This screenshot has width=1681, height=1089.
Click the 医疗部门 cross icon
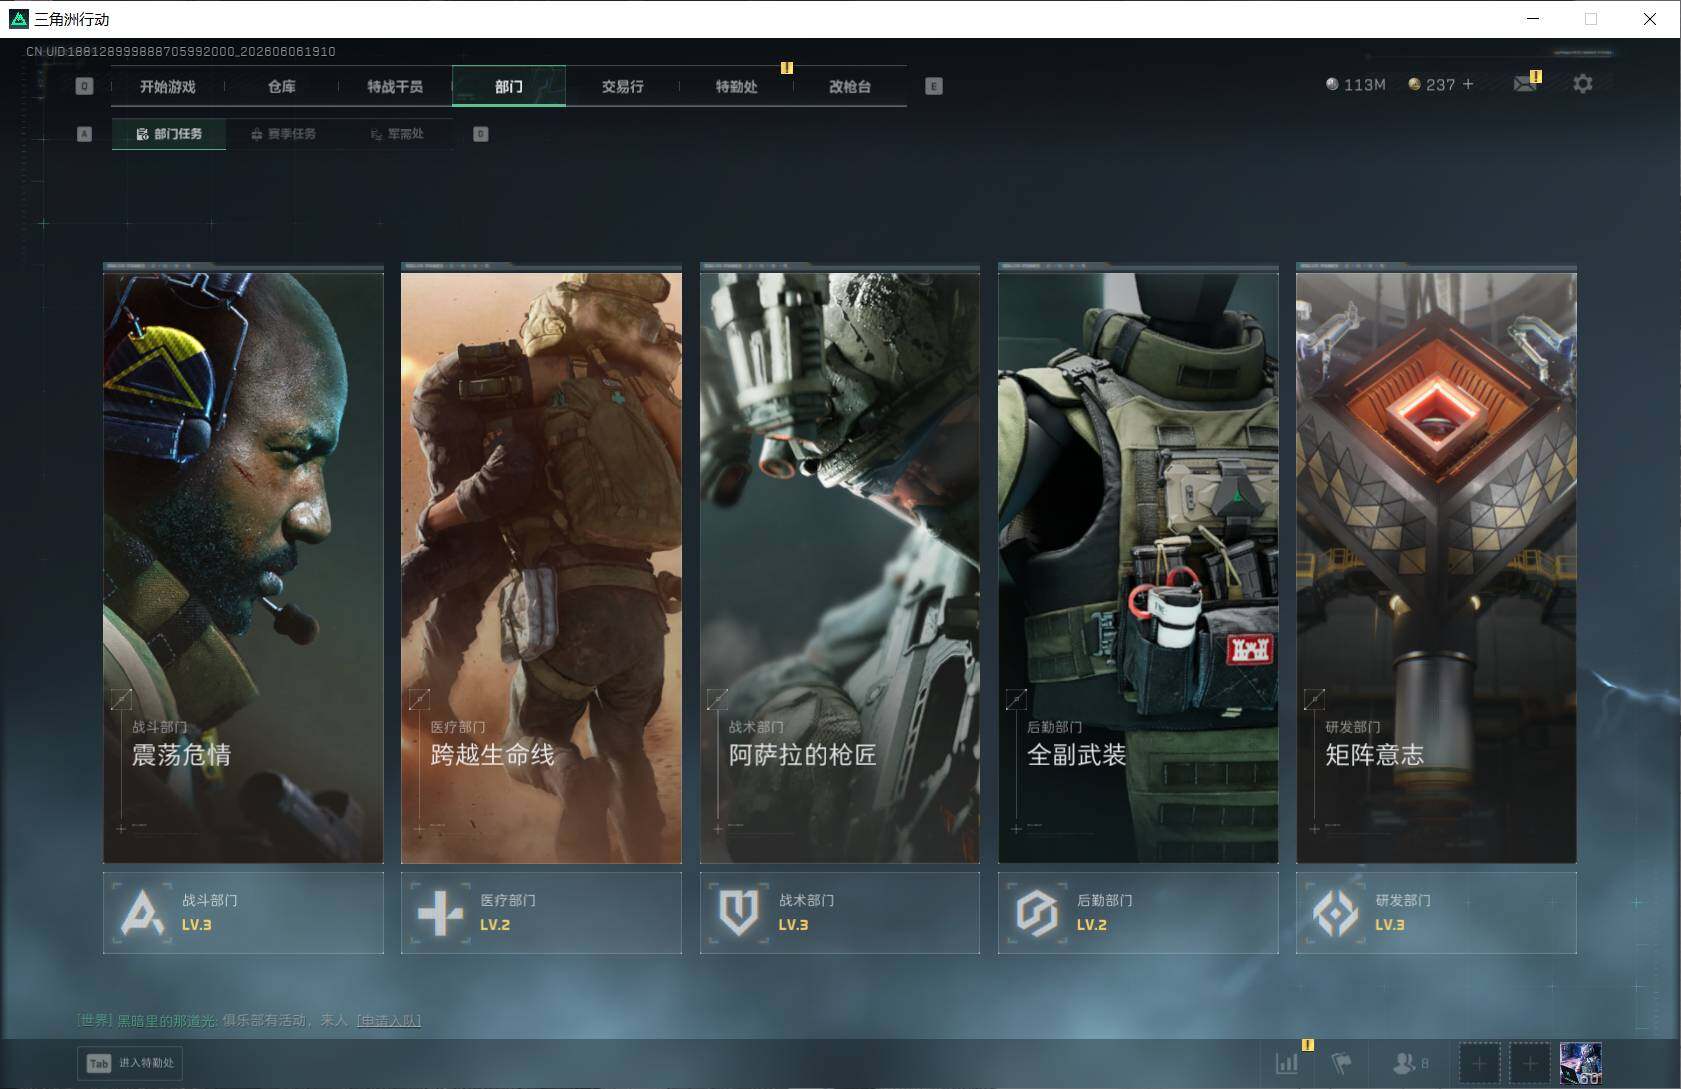coord(440,912)
